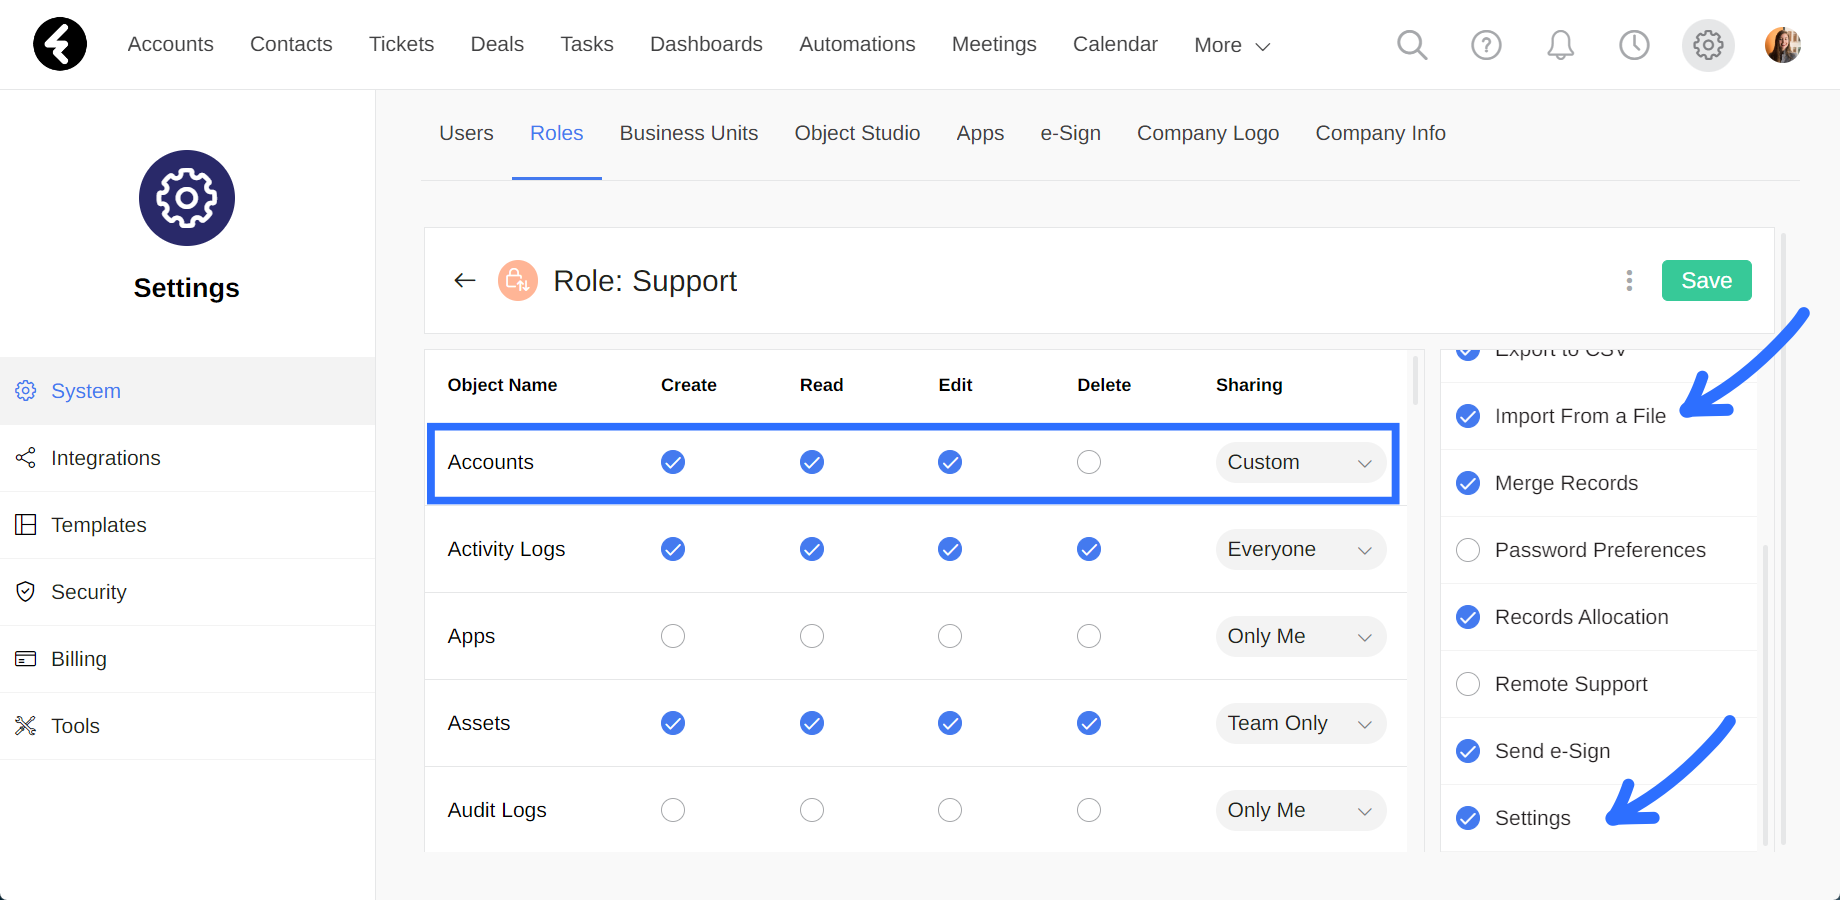This screenshot has width=1840, height=900.
Task: Click the System gear icon in sidebar
Action: click(26, 391)
